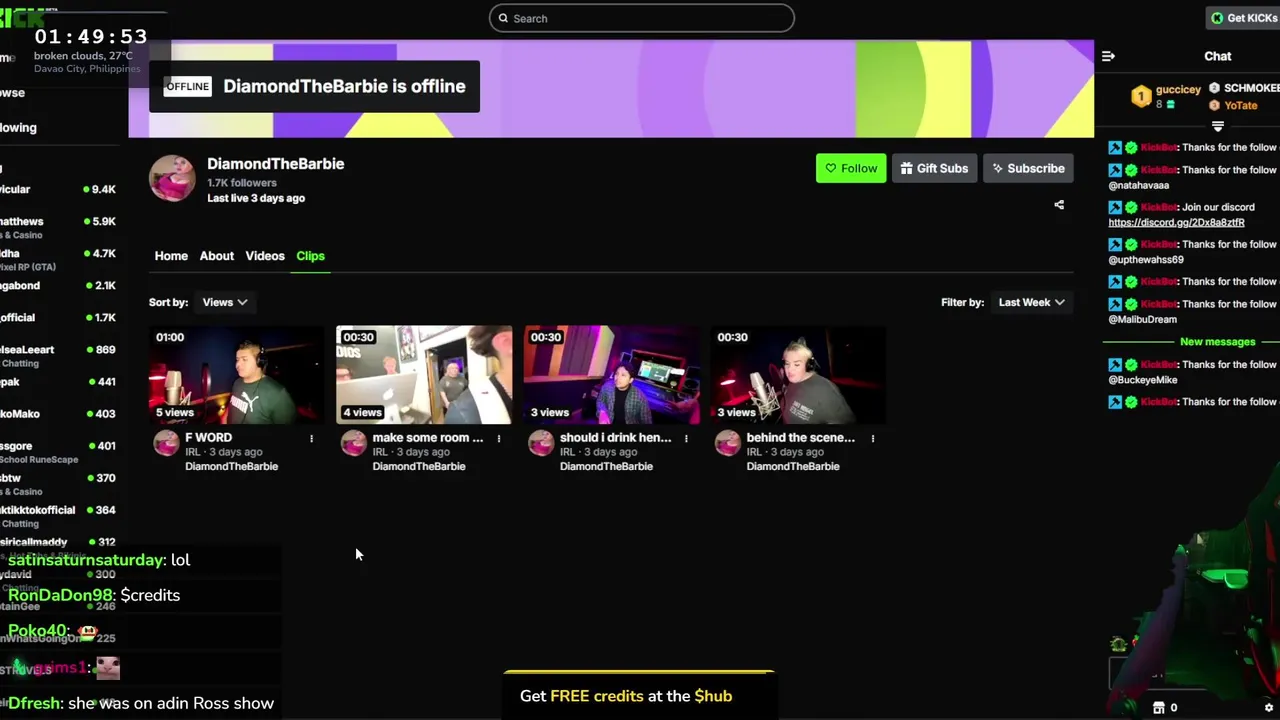Open the sidebar channel with 9.4K viewers
Screen dimensions: 1280x720
tap(60, 189)
